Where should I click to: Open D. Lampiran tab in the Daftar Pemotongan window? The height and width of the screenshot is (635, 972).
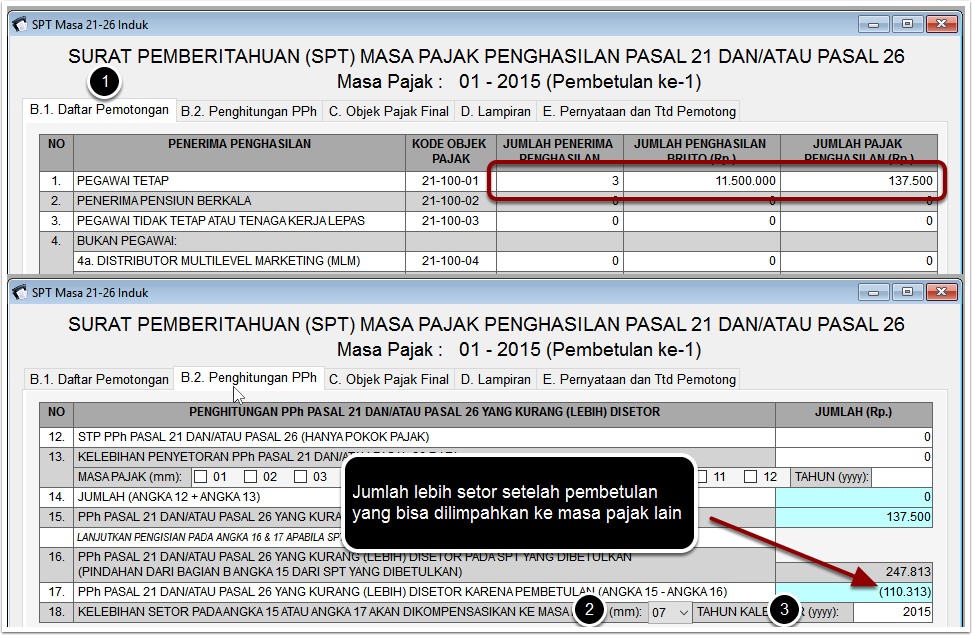pos(495,112)
